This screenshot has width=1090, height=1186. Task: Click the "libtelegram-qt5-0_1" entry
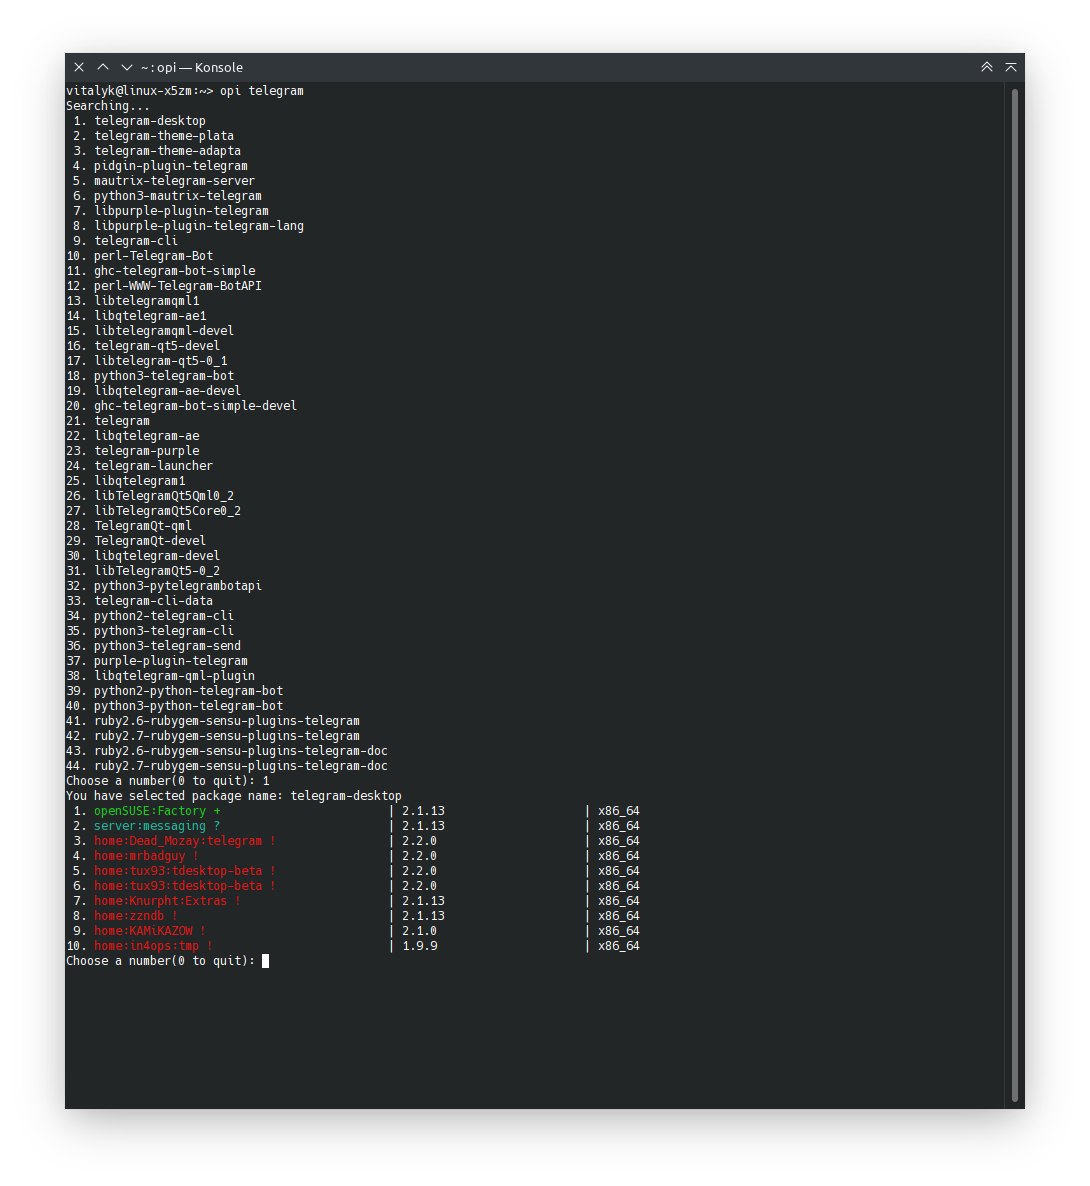point(160,361)
